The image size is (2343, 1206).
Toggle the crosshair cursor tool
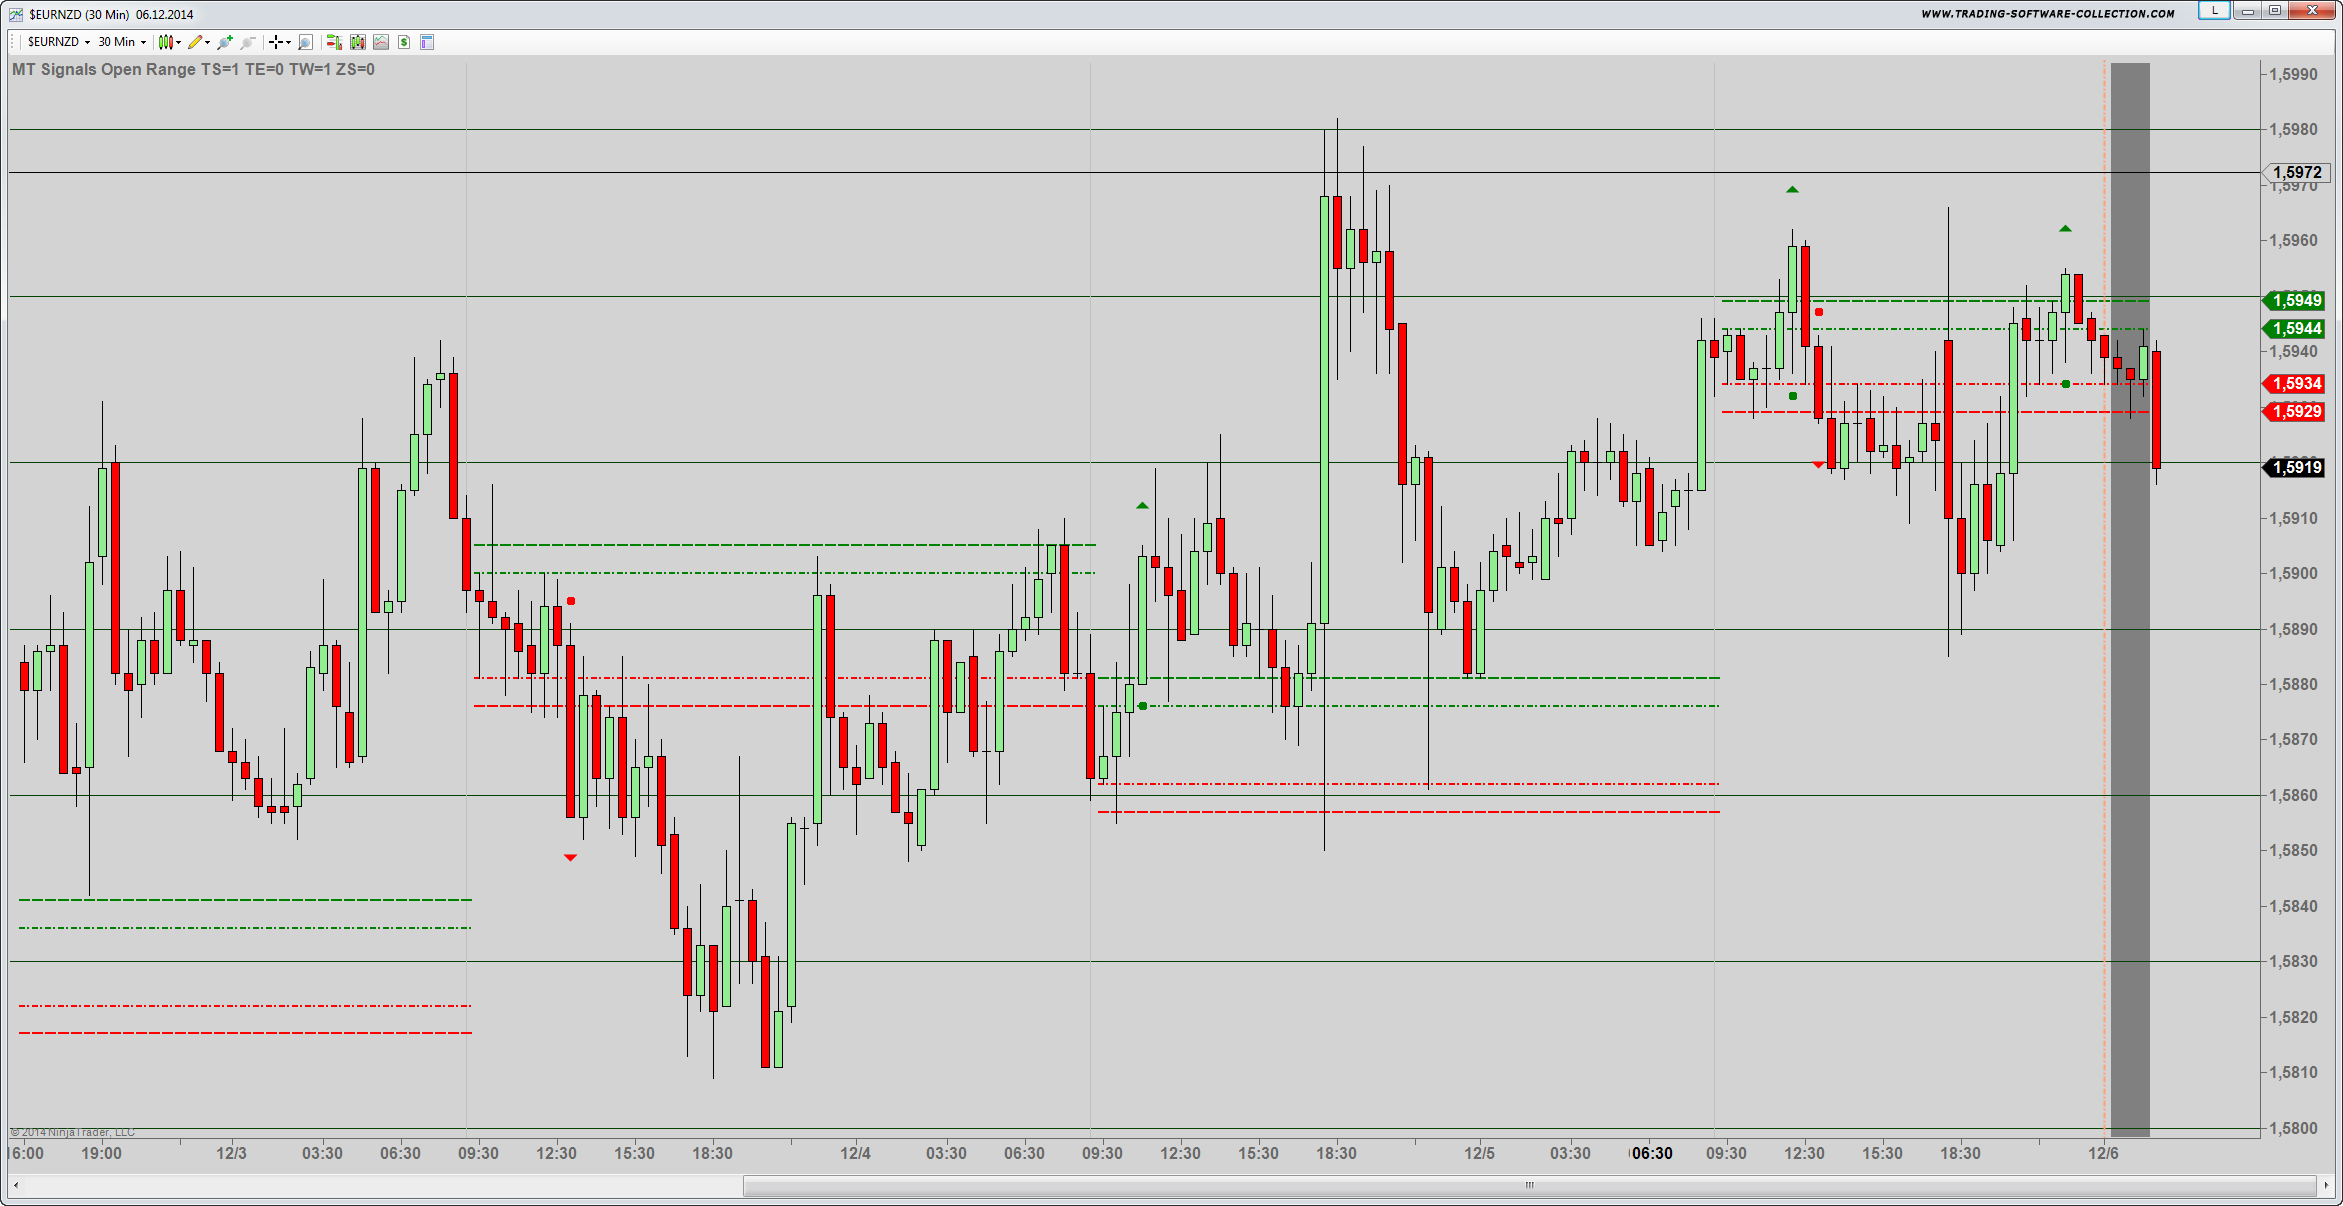coord(277,42)
